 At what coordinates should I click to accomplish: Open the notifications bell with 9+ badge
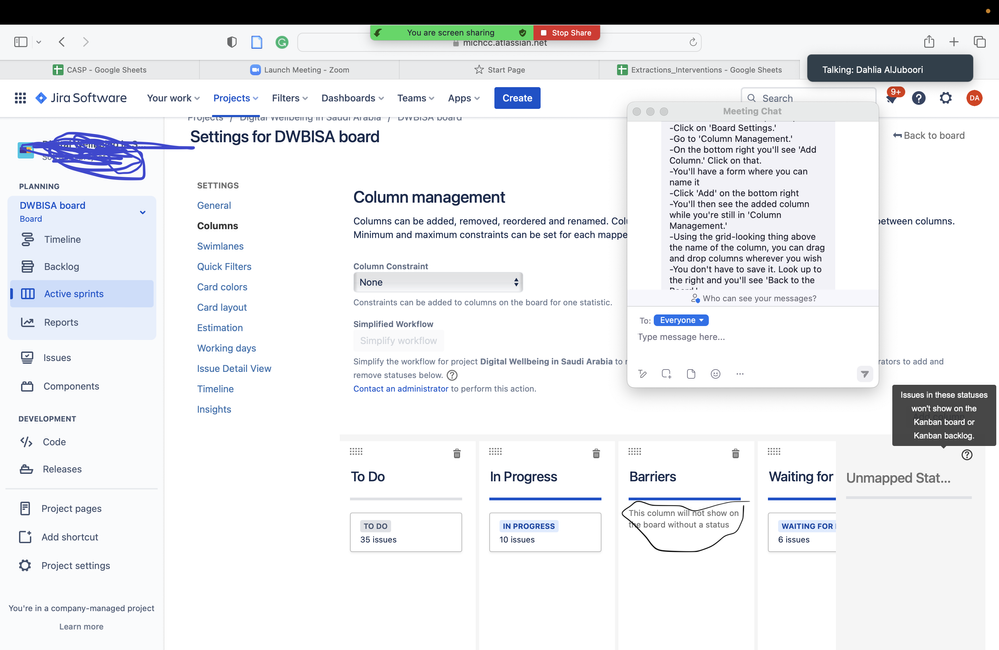click(891, 98)
